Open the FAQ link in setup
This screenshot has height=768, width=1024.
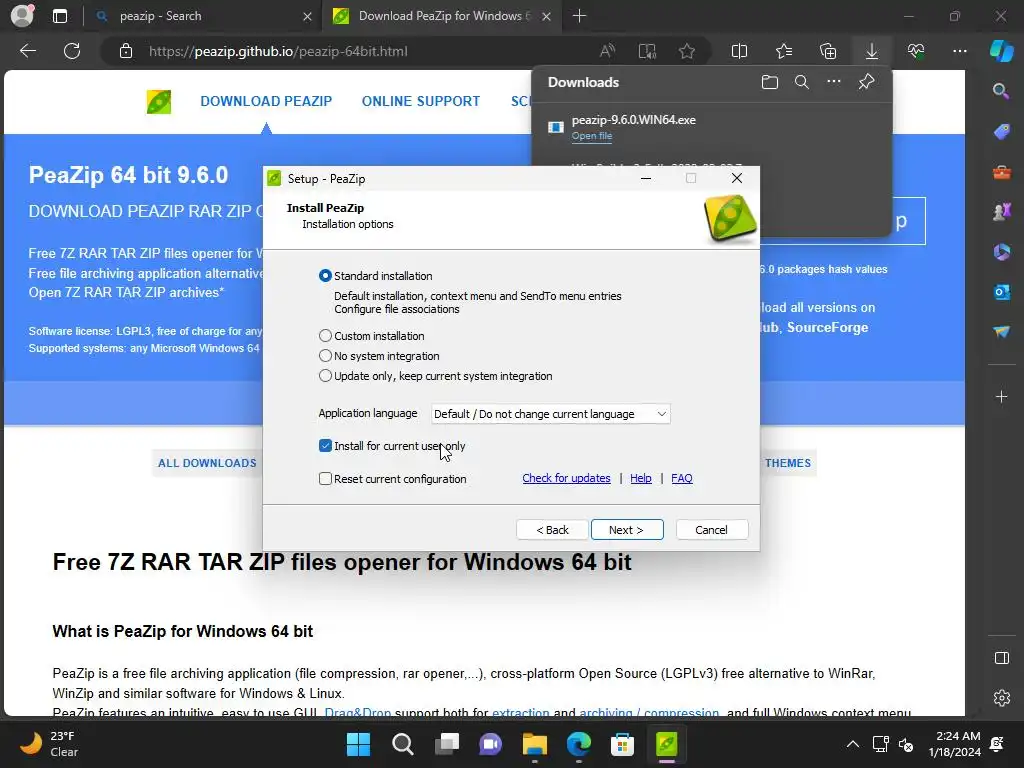pos(682,478)
